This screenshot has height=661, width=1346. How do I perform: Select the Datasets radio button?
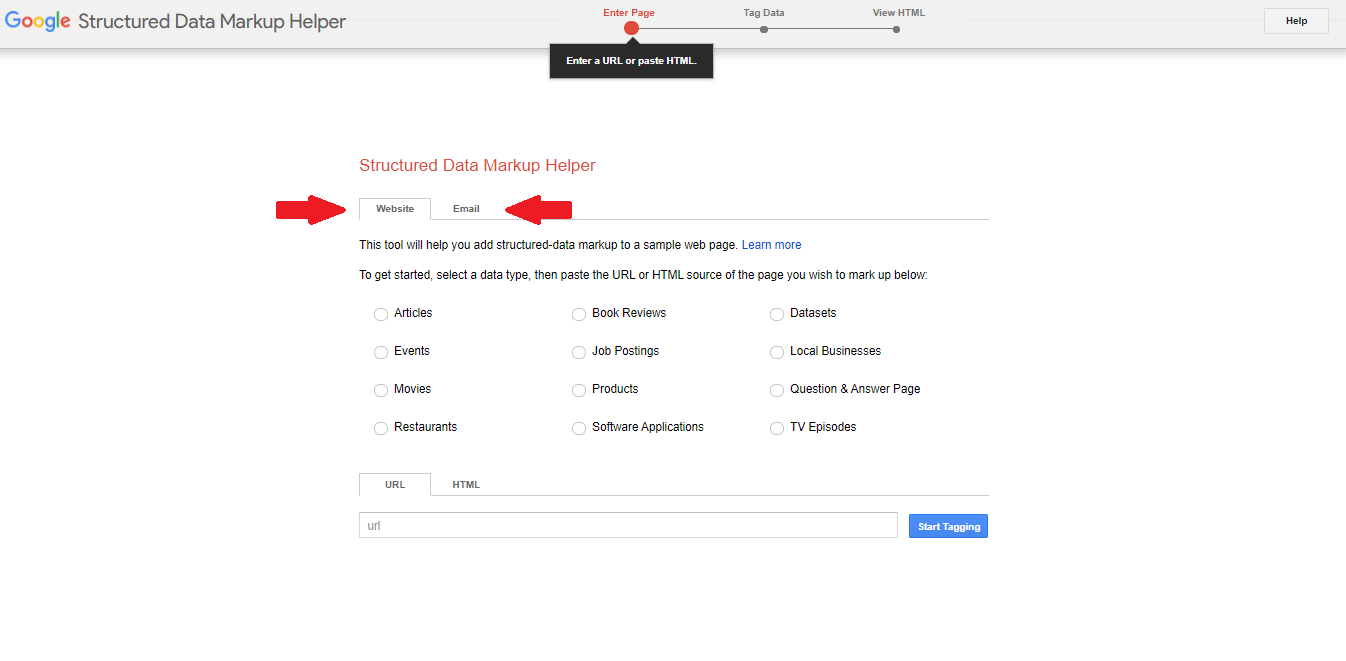[x=777, y=314]
